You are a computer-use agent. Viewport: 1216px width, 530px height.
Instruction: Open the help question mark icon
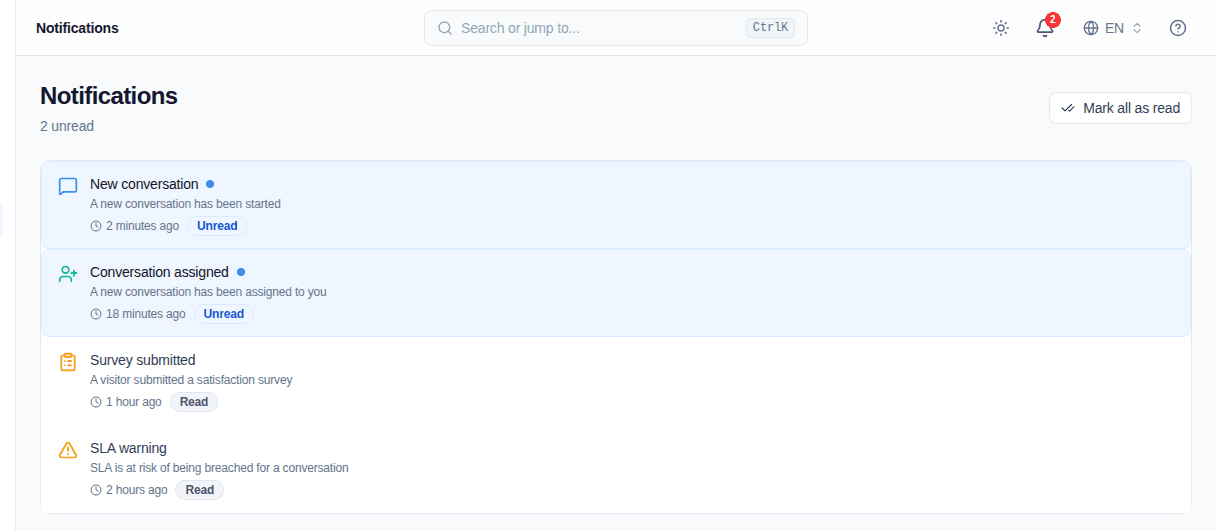click(x=1178, y=28)
